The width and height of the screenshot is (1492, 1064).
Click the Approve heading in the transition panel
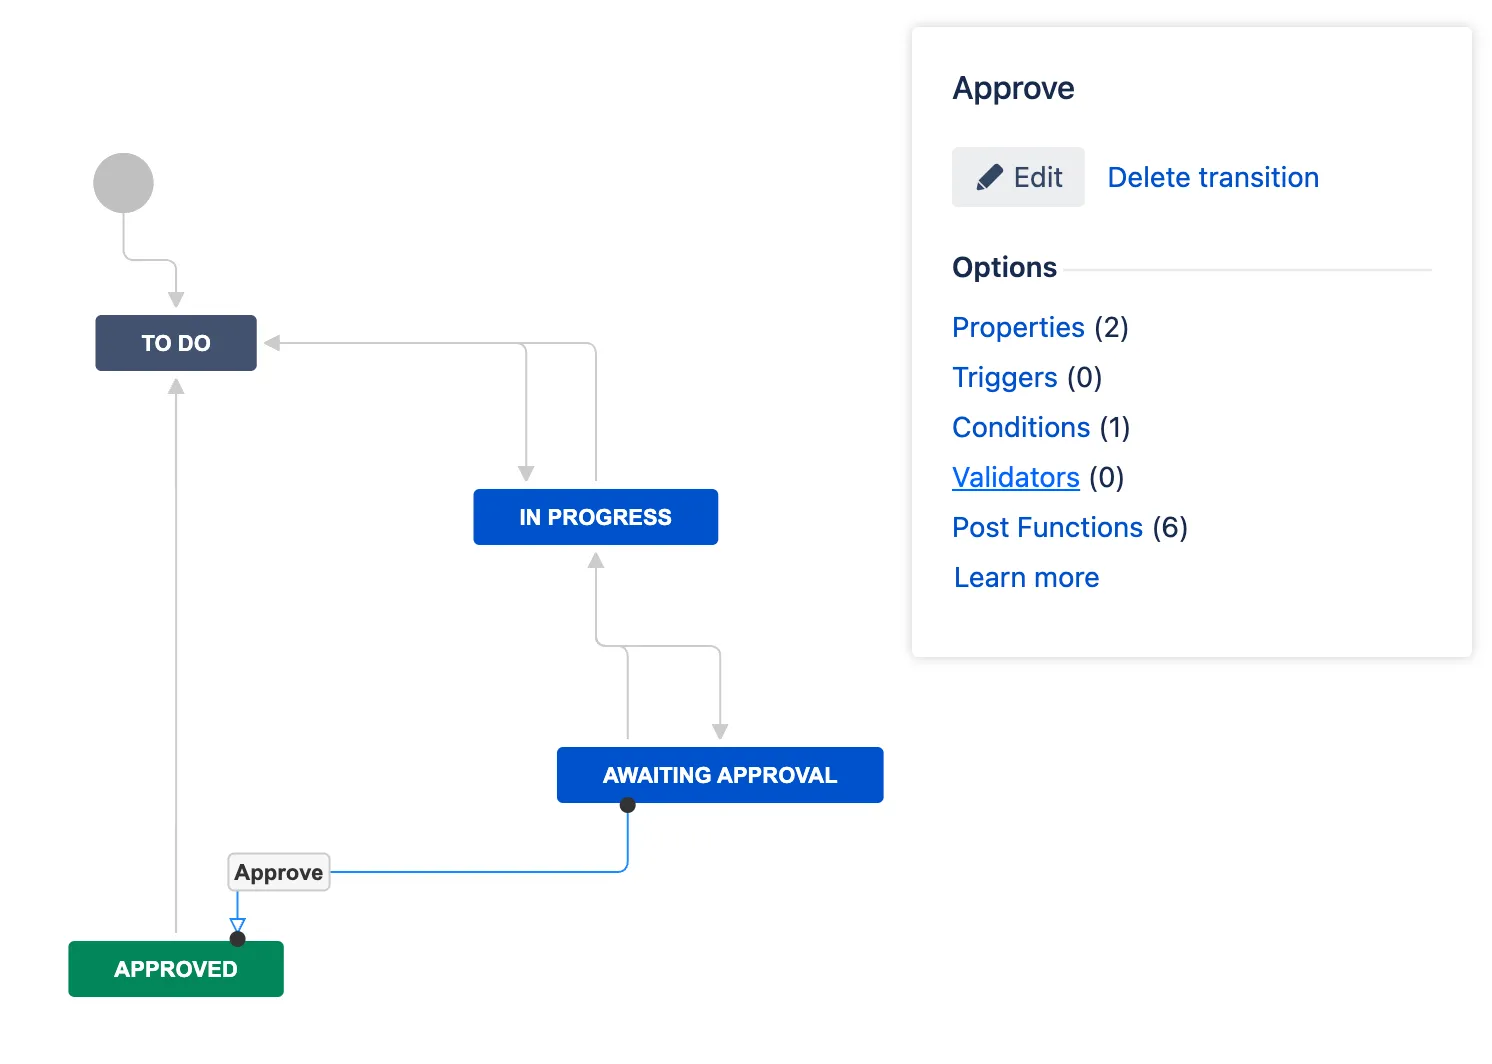(1013, 88)
